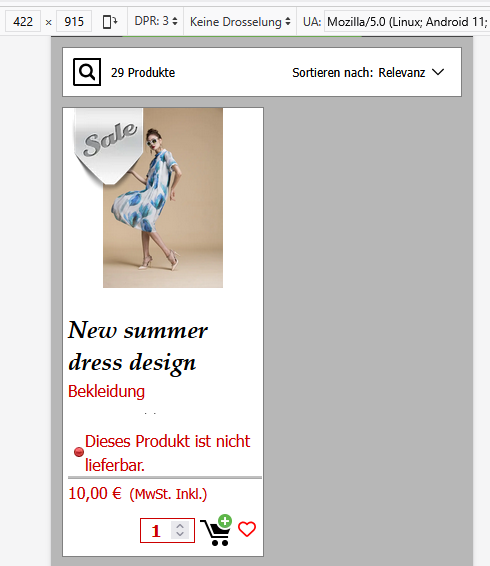Click the summer dress product thumbnail

click(163, 198)
